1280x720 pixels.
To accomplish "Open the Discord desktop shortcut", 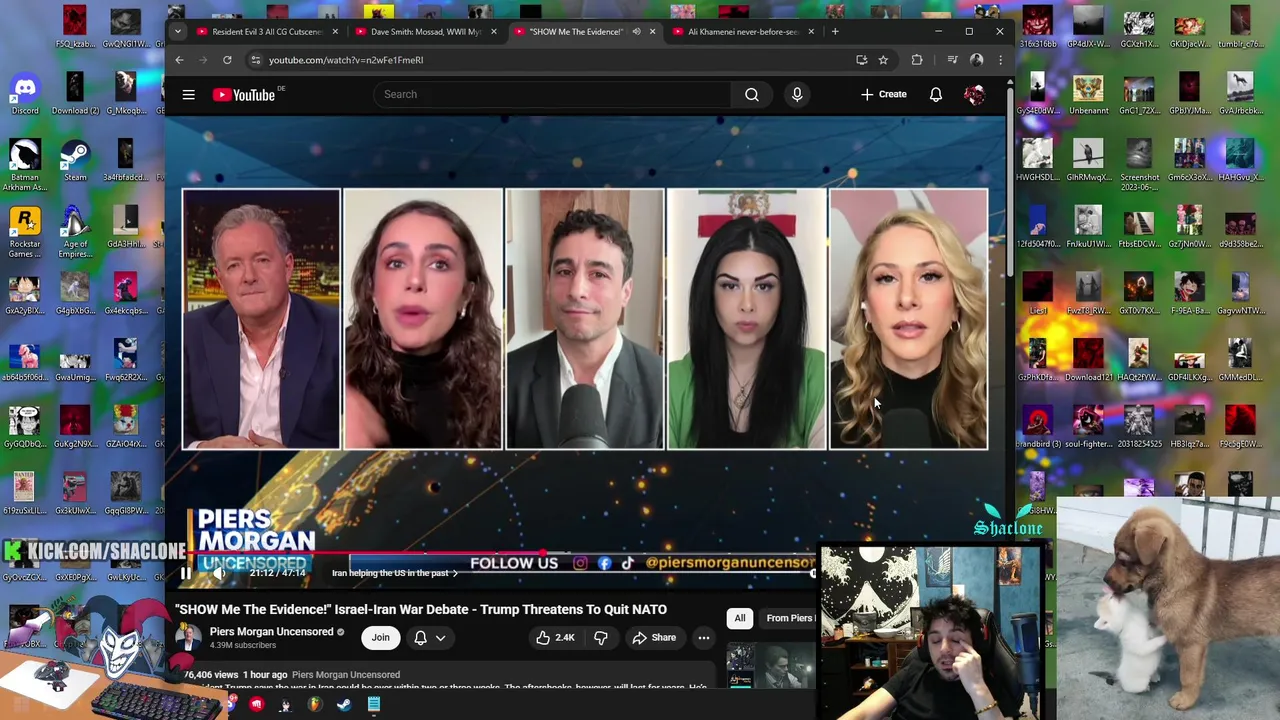I will point(24,95).
